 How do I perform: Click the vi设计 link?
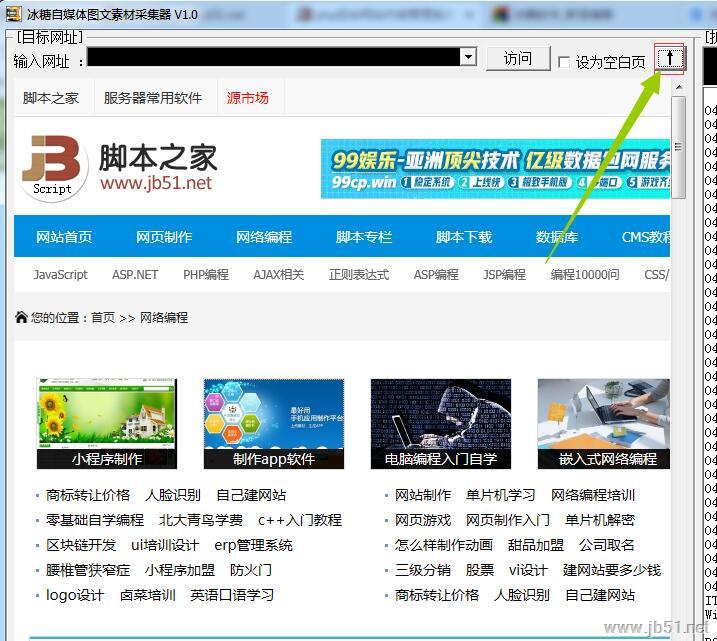coord(528,570)
